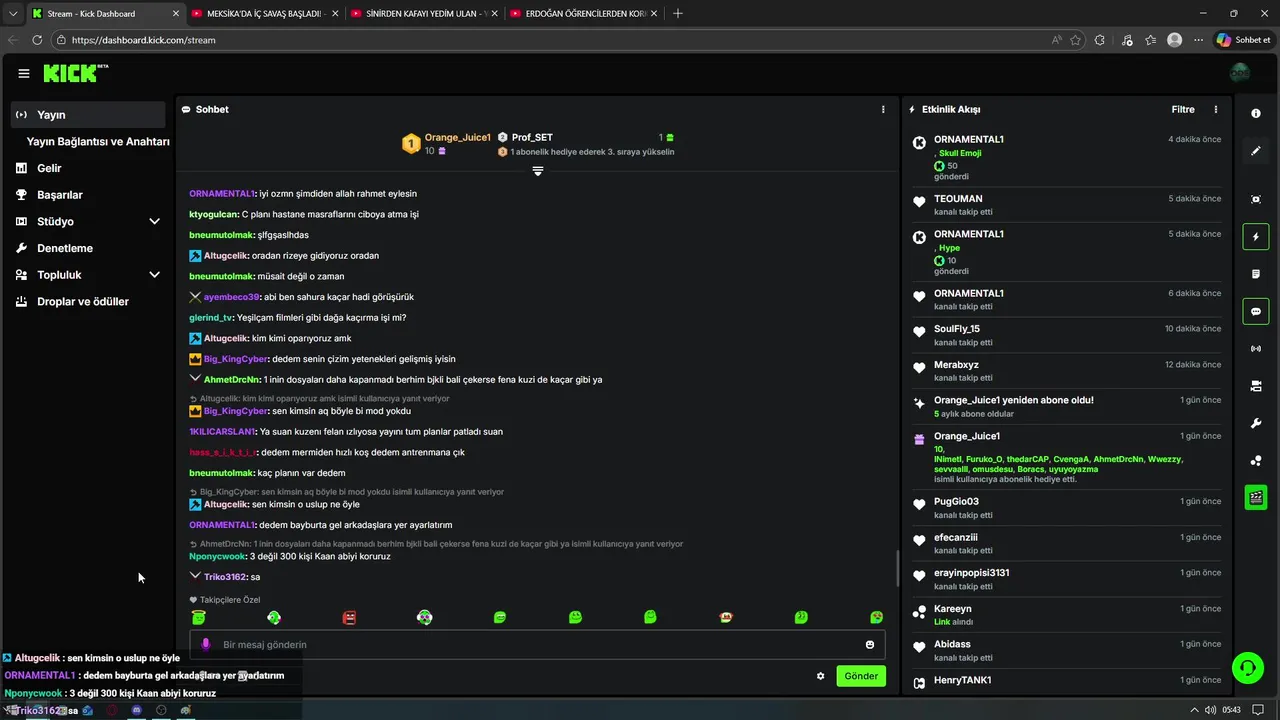The height and width of the screenshot is (720, 1280).
Task: Click the chat scrollbar
Action: [896, 570]
